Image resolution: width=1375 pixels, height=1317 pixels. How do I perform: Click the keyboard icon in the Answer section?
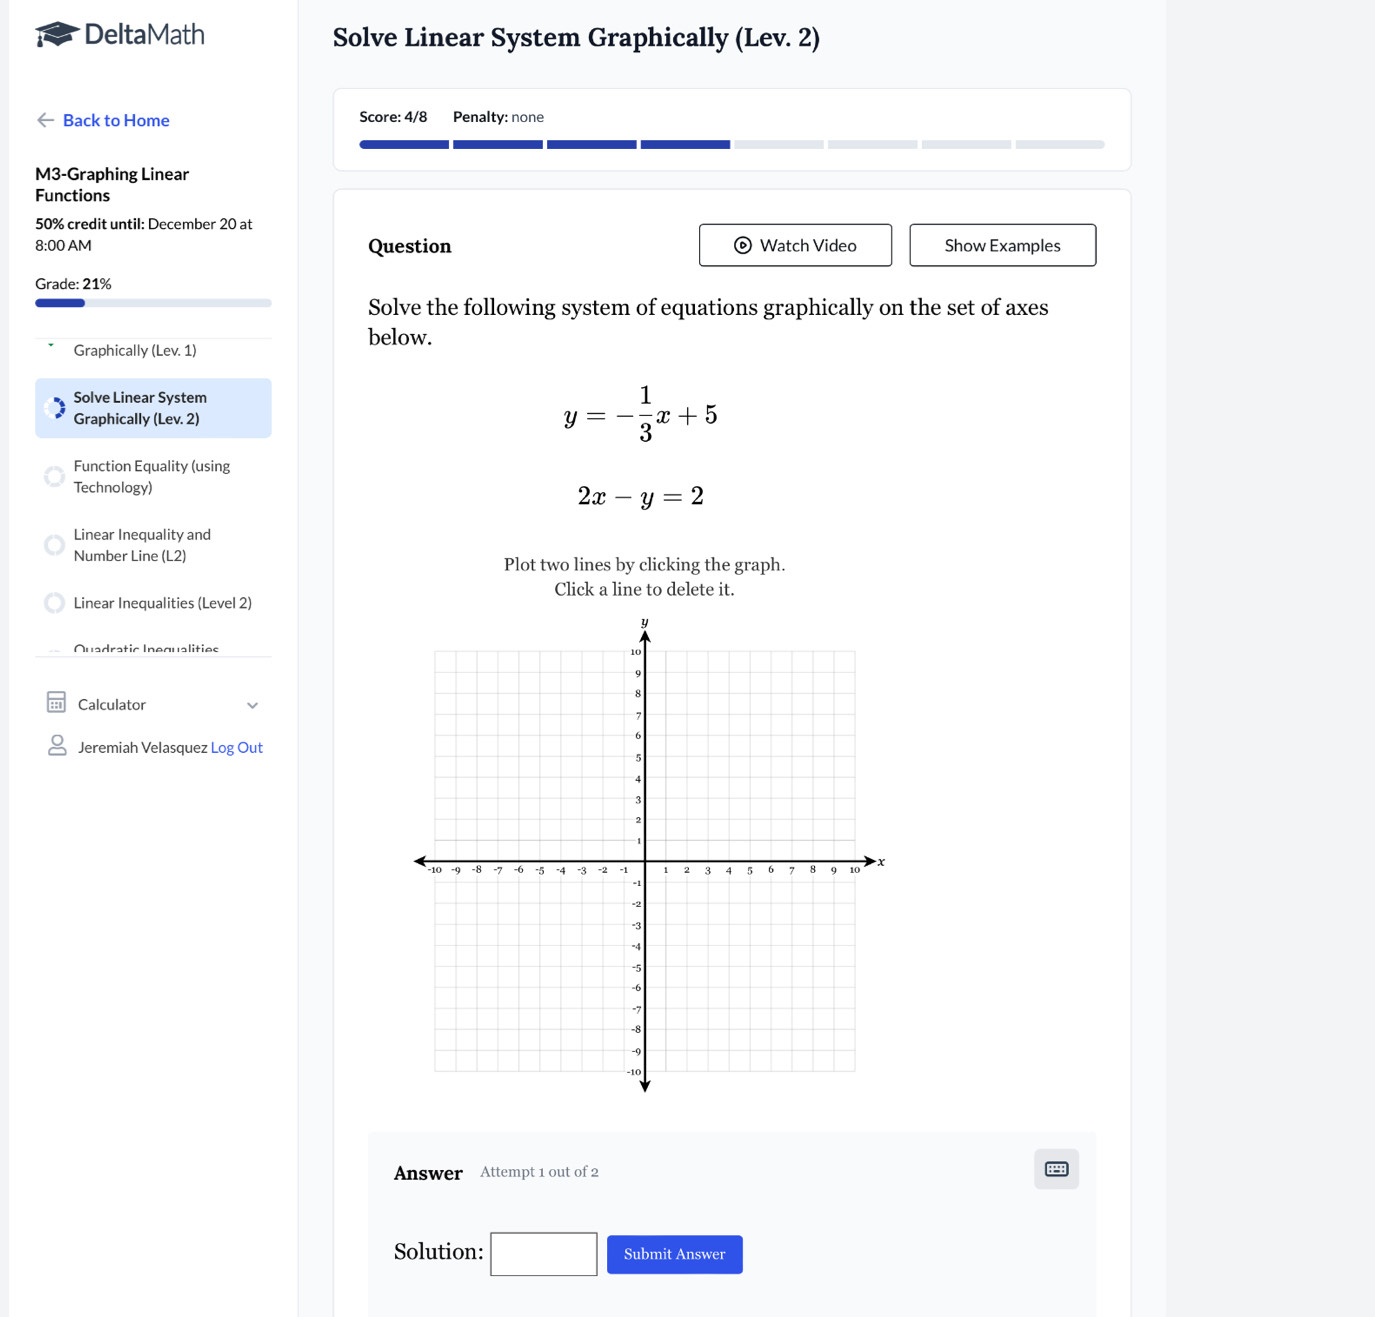pyautogui.click(x=1055, y=1168)
